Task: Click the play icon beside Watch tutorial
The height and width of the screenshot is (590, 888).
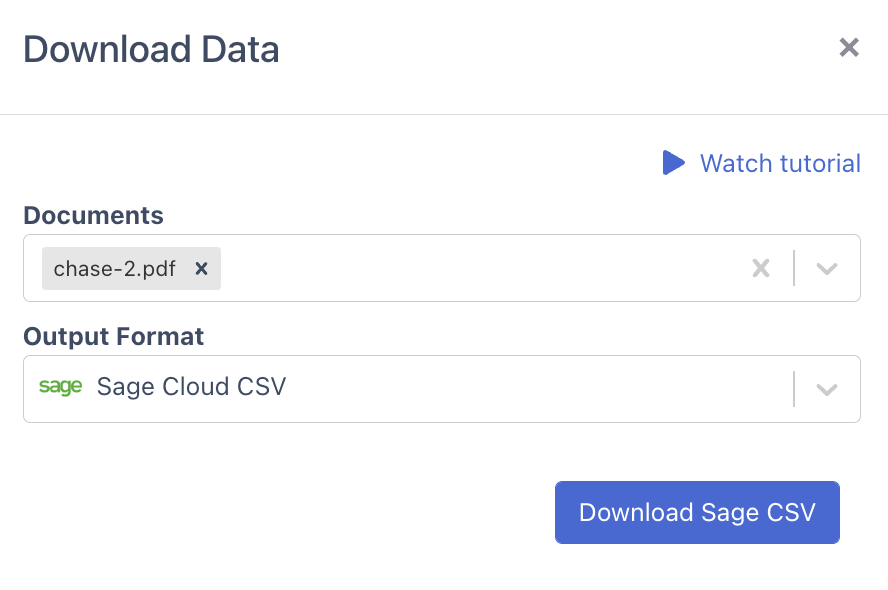Action: click(674, 163)
